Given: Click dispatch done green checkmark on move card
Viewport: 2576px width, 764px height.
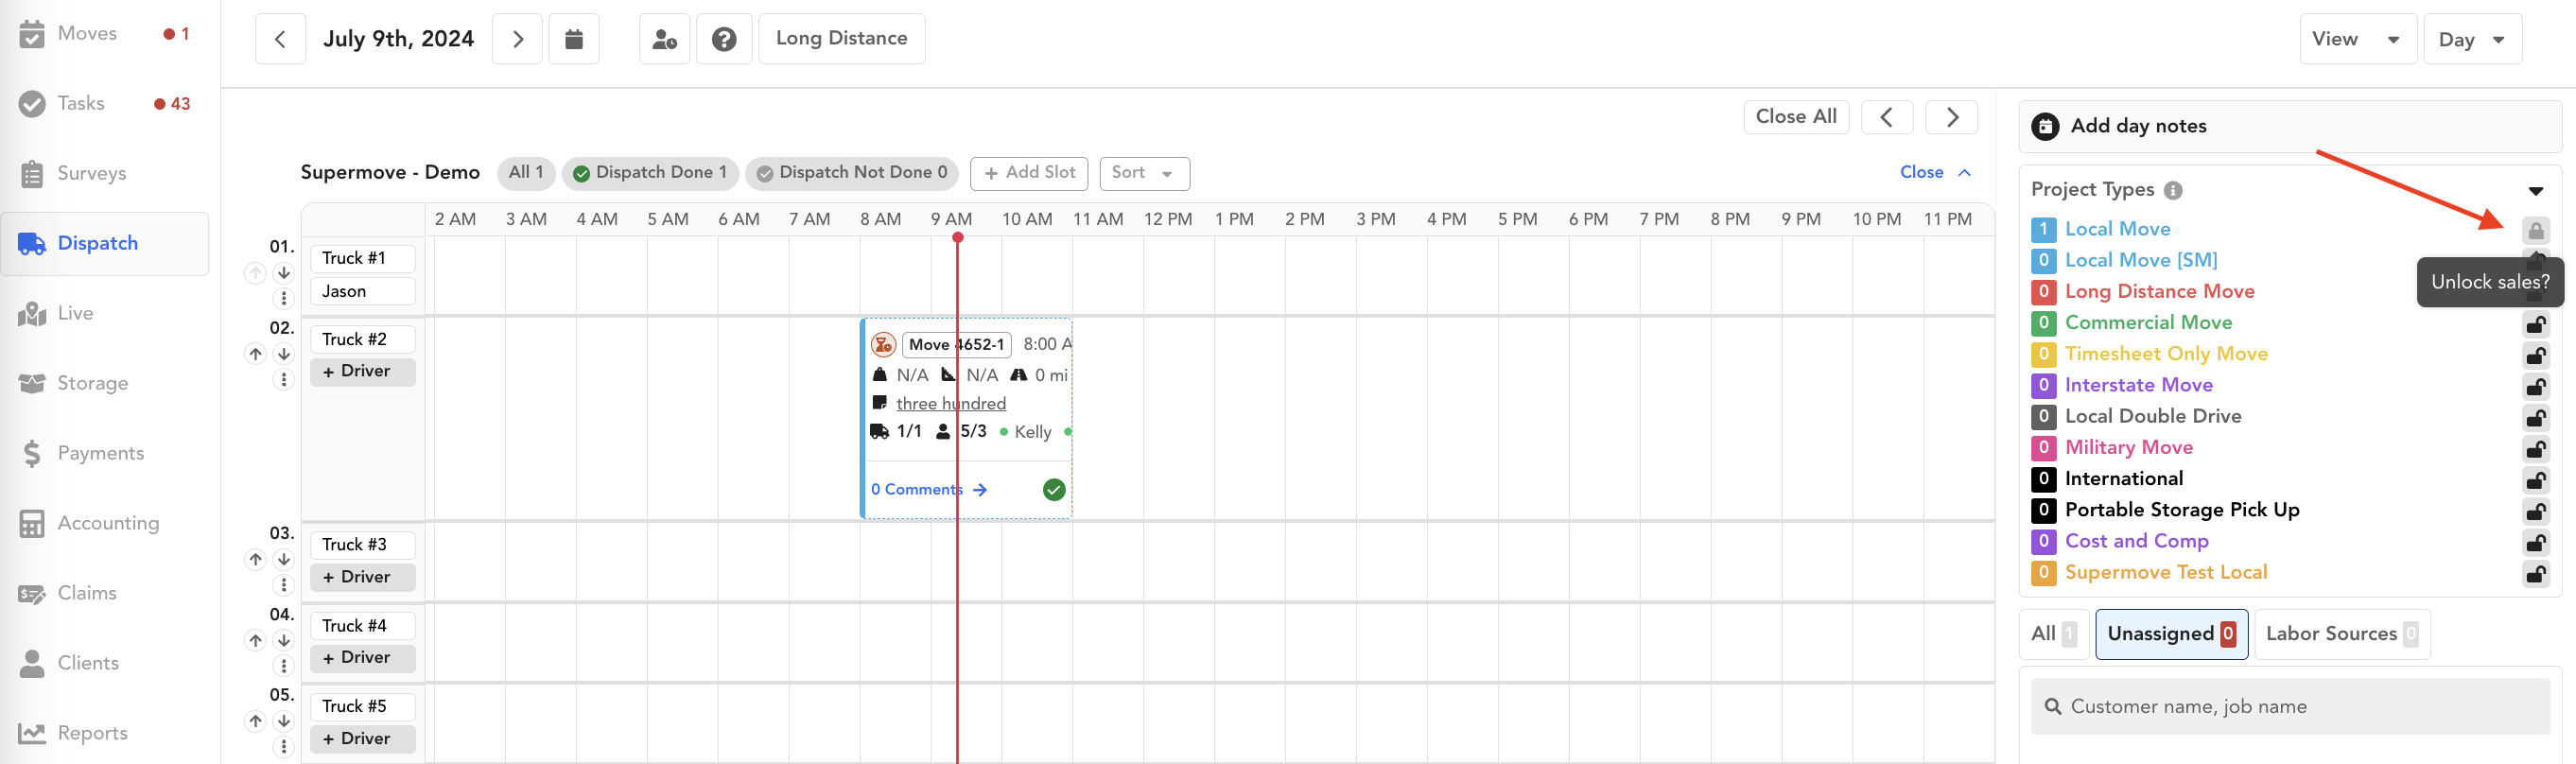Looking at the screenshot, I should point(1054,489).
